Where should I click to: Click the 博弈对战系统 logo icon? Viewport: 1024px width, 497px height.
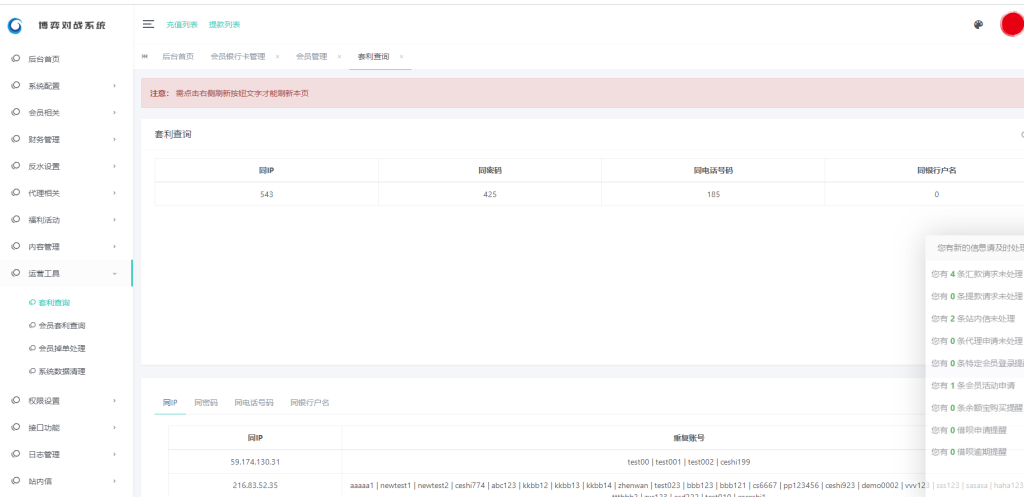[x=15, y=24]
